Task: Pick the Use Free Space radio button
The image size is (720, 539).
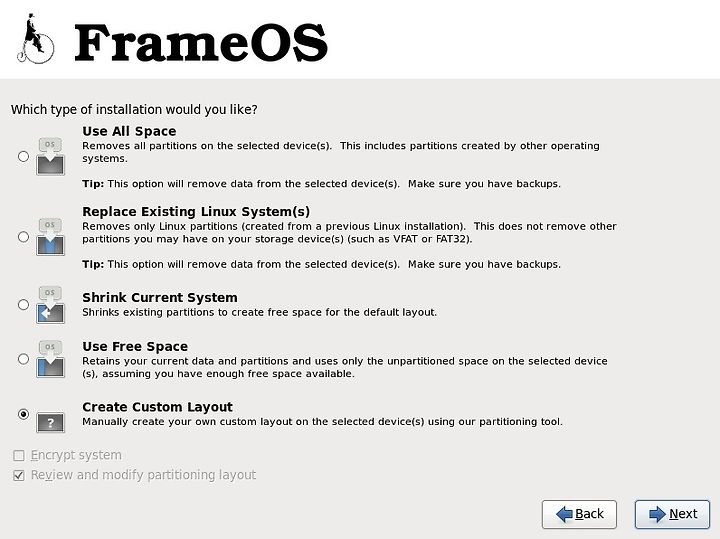Action: 23,359
